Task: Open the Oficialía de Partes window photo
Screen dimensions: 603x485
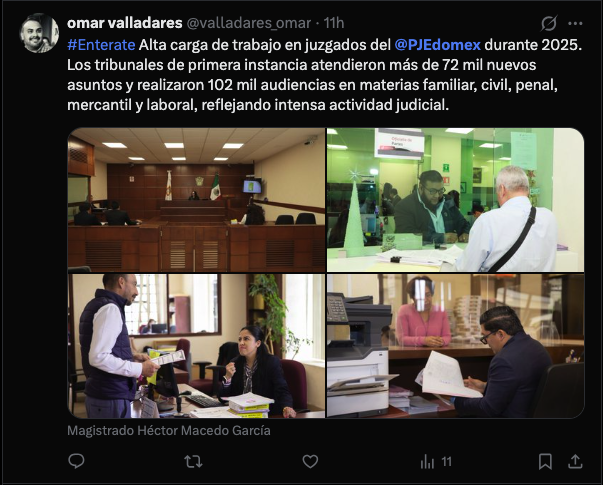Action: 455,200
